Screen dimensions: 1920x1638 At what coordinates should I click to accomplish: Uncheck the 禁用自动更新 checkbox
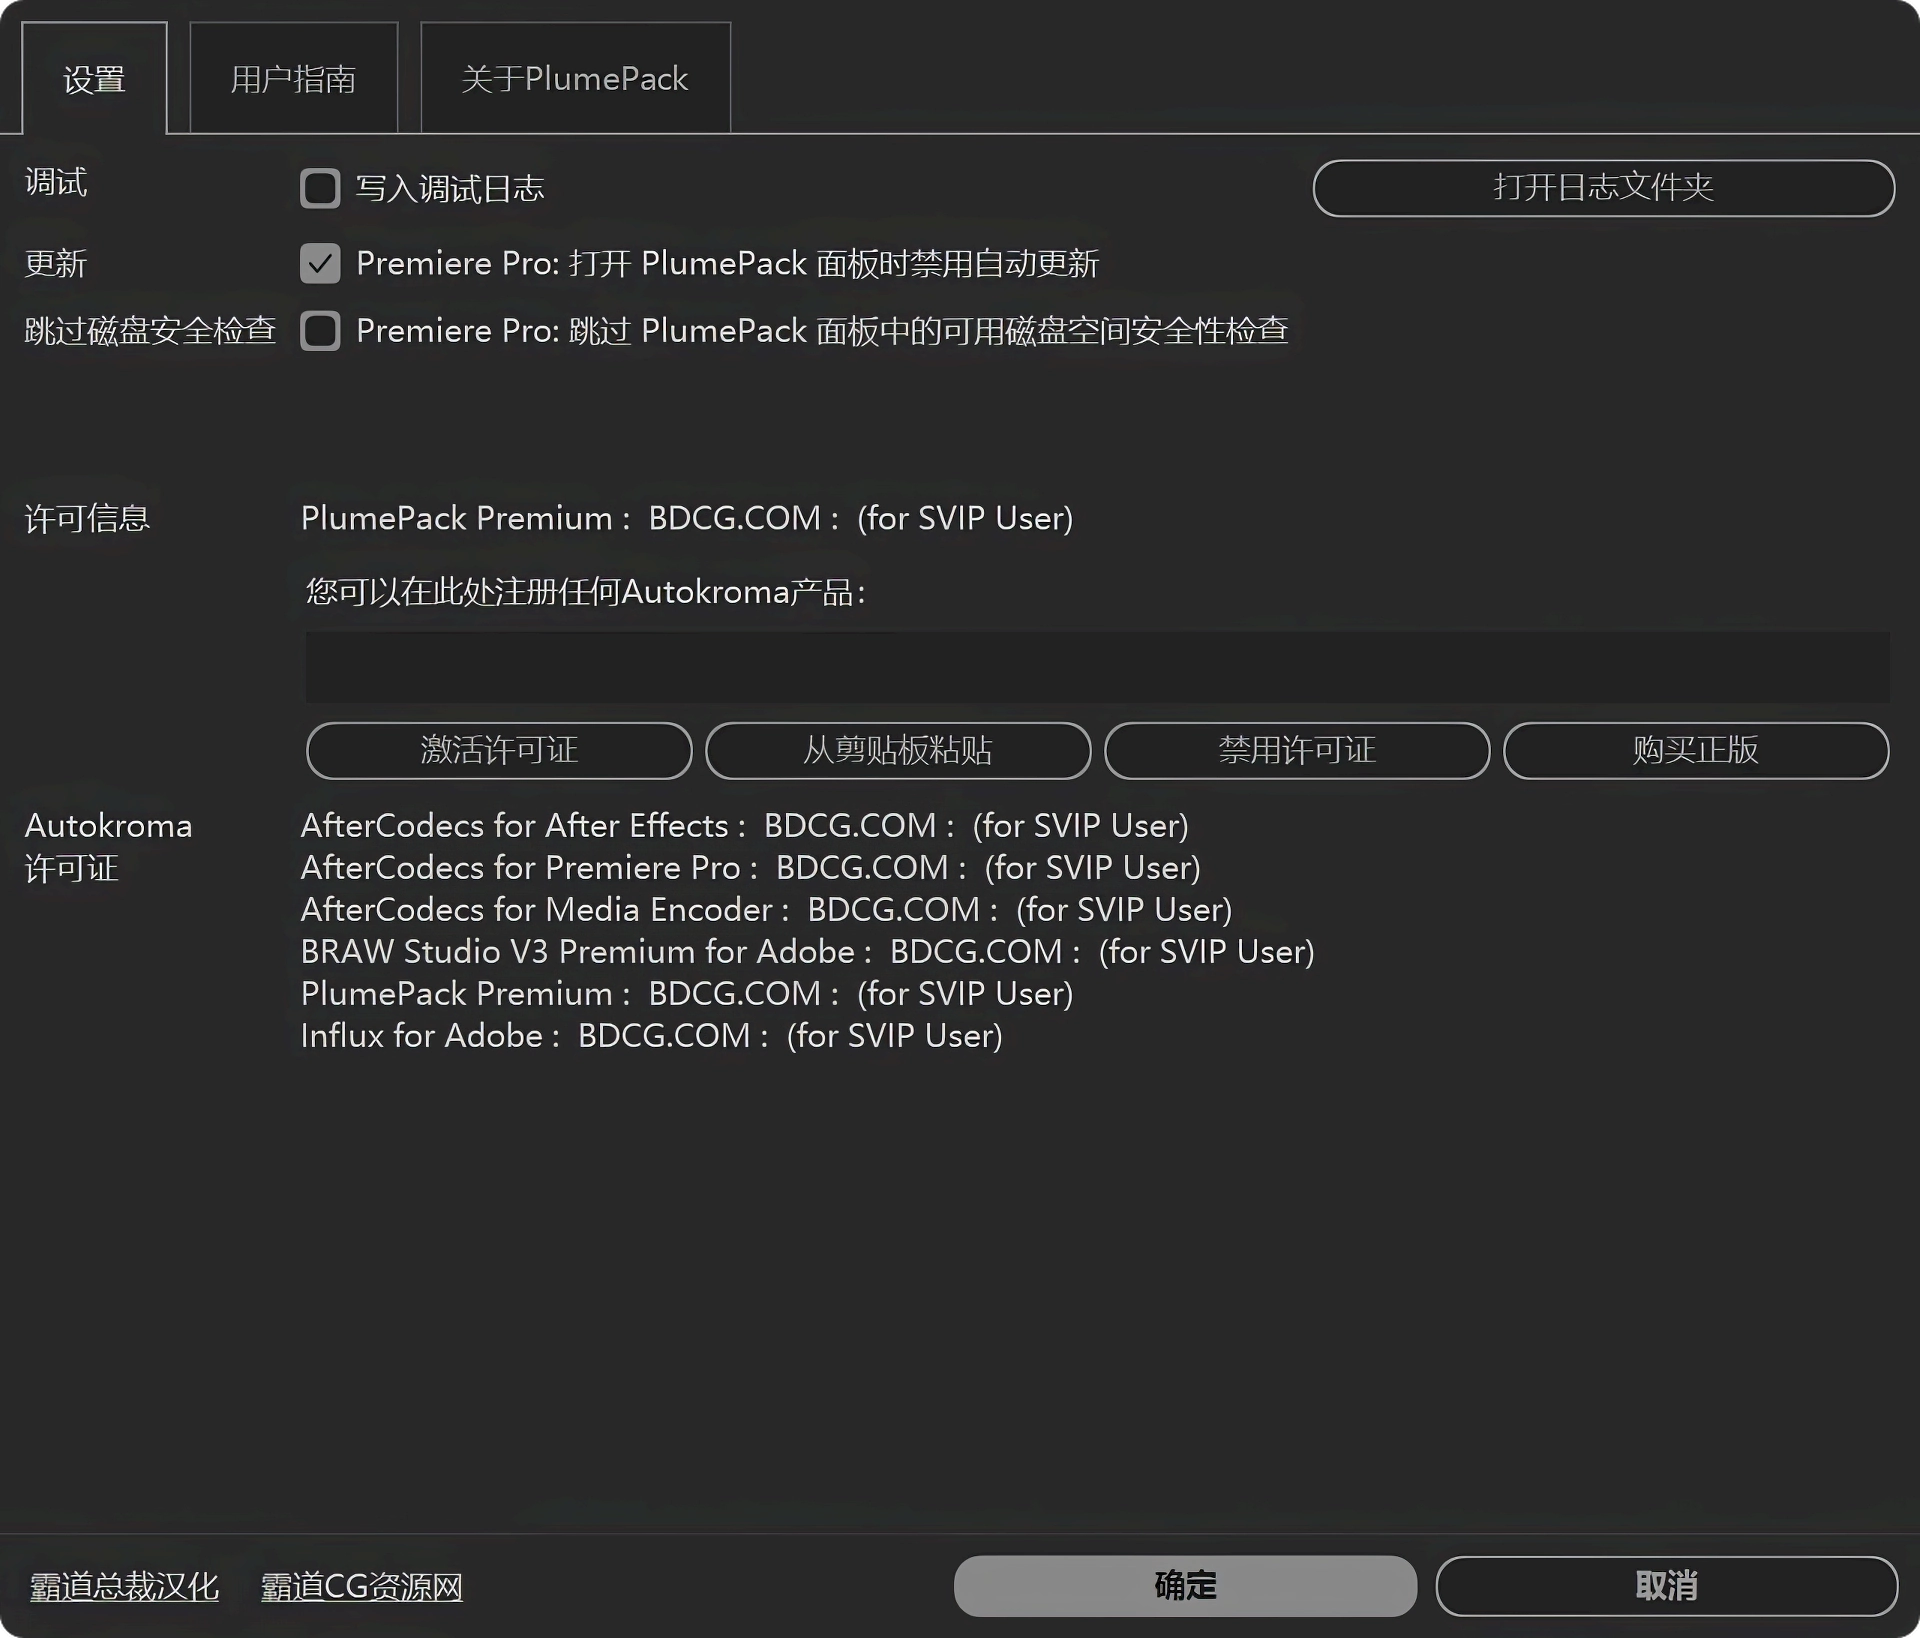[320, 263]
